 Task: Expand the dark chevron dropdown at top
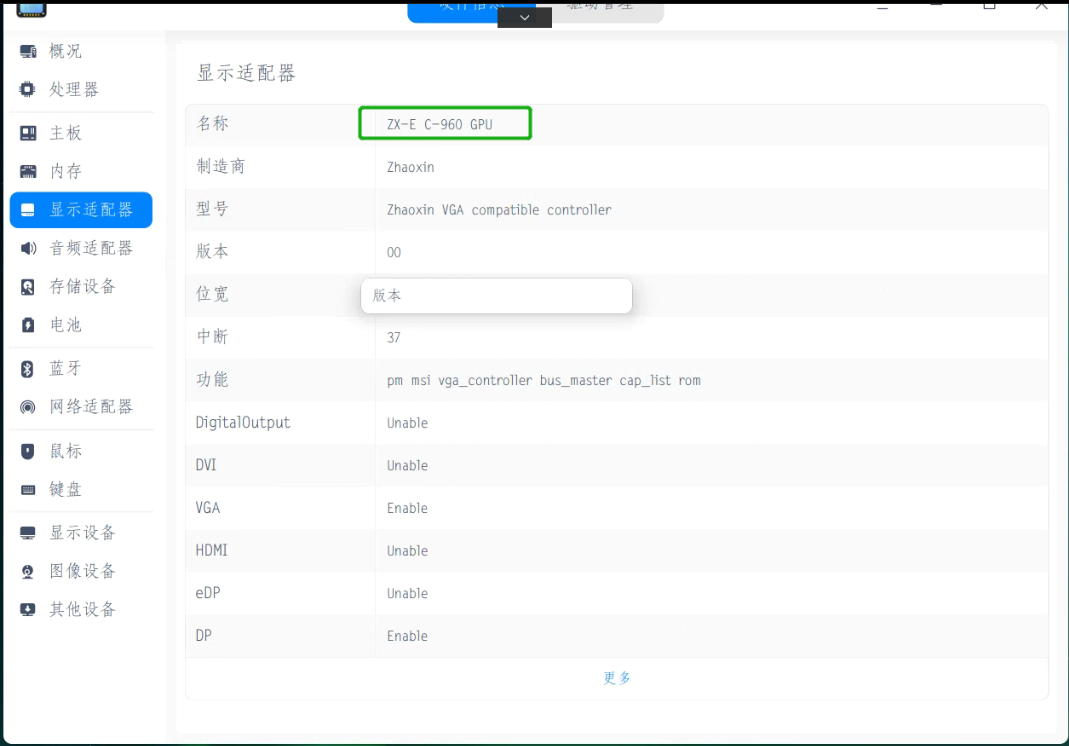(524, 17)
